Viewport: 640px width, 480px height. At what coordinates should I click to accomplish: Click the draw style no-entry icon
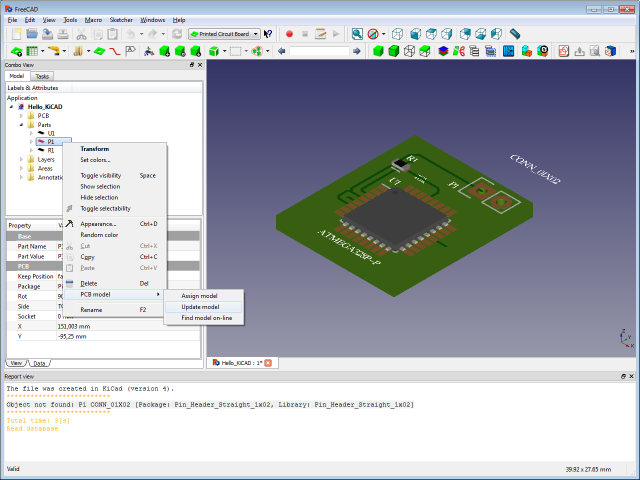[x=373, y=34]
